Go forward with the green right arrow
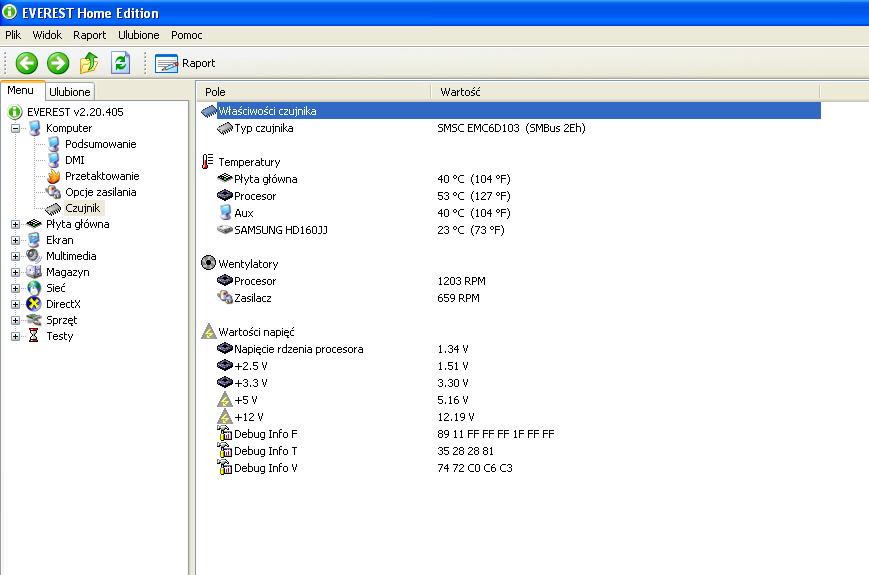The width and height of the screenshot is (869, 575). click(58, 63)
